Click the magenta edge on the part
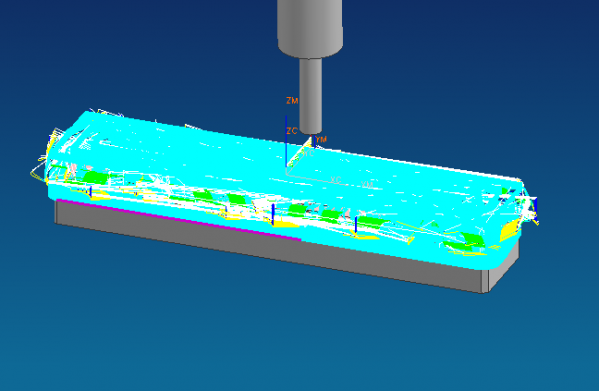Image resolution: width=599 pixels, height=391 pixels. (x=178, y=220)
